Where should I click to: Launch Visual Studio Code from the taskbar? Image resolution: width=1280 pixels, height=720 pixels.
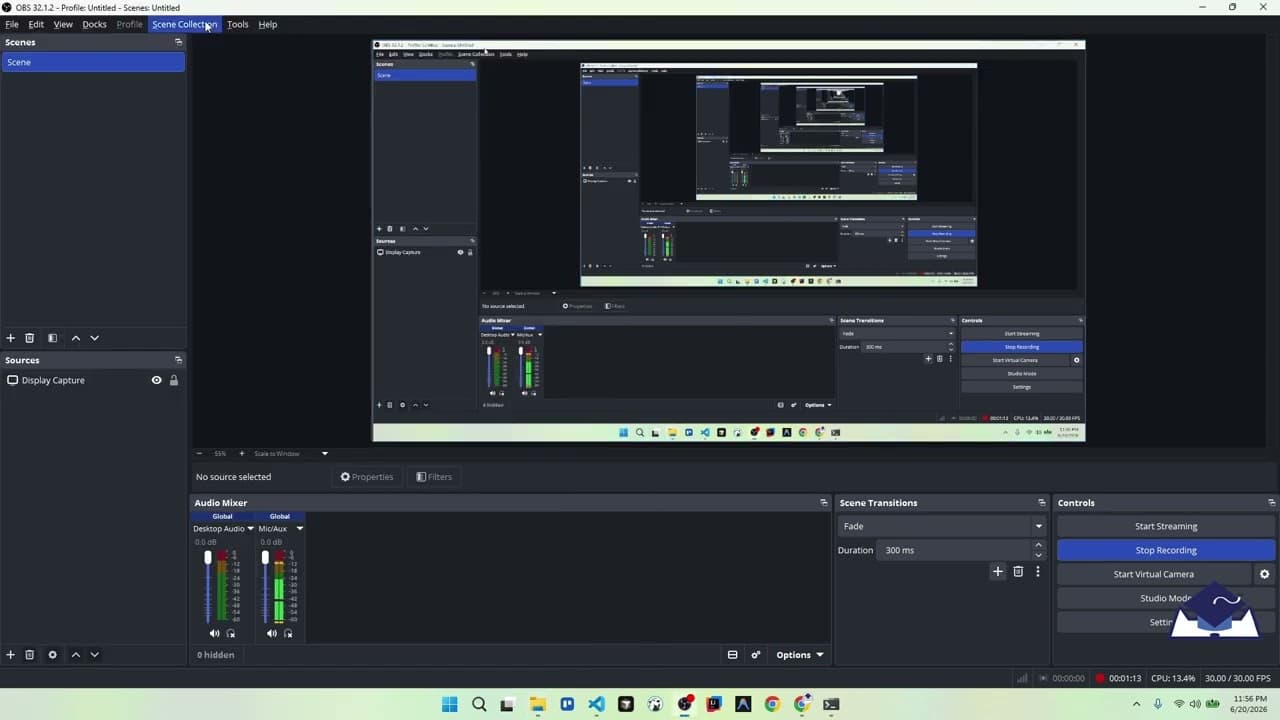[x=596, y=704]
